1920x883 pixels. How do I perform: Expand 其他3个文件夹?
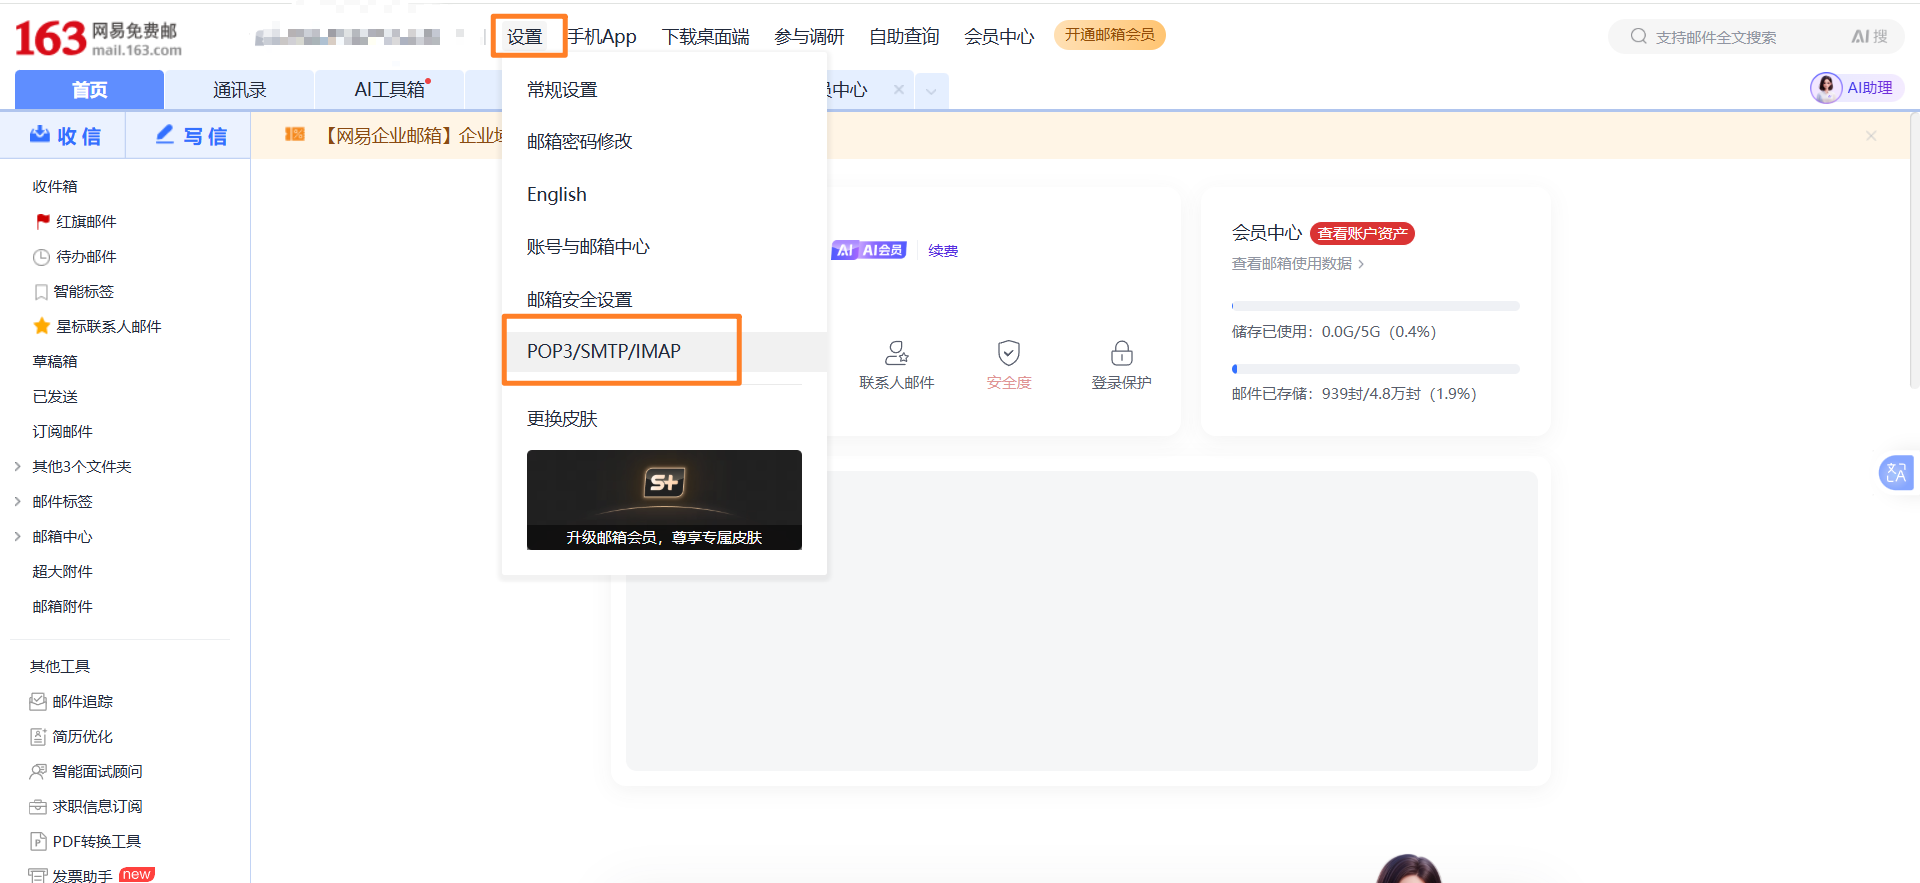point(18,466)
